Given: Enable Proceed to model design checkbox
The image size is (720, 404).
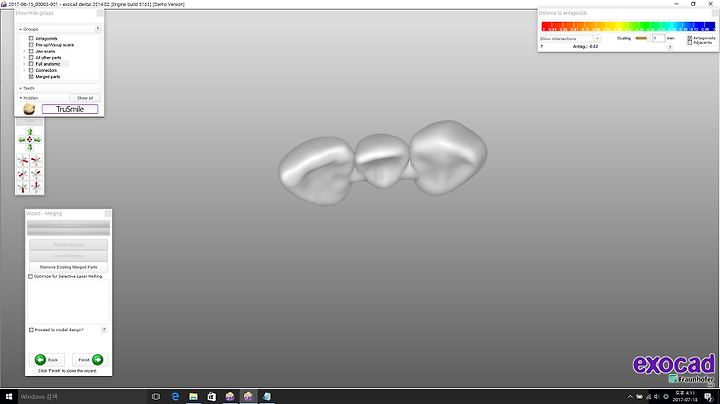Looking at the screenshot, I should coord(31,330).
